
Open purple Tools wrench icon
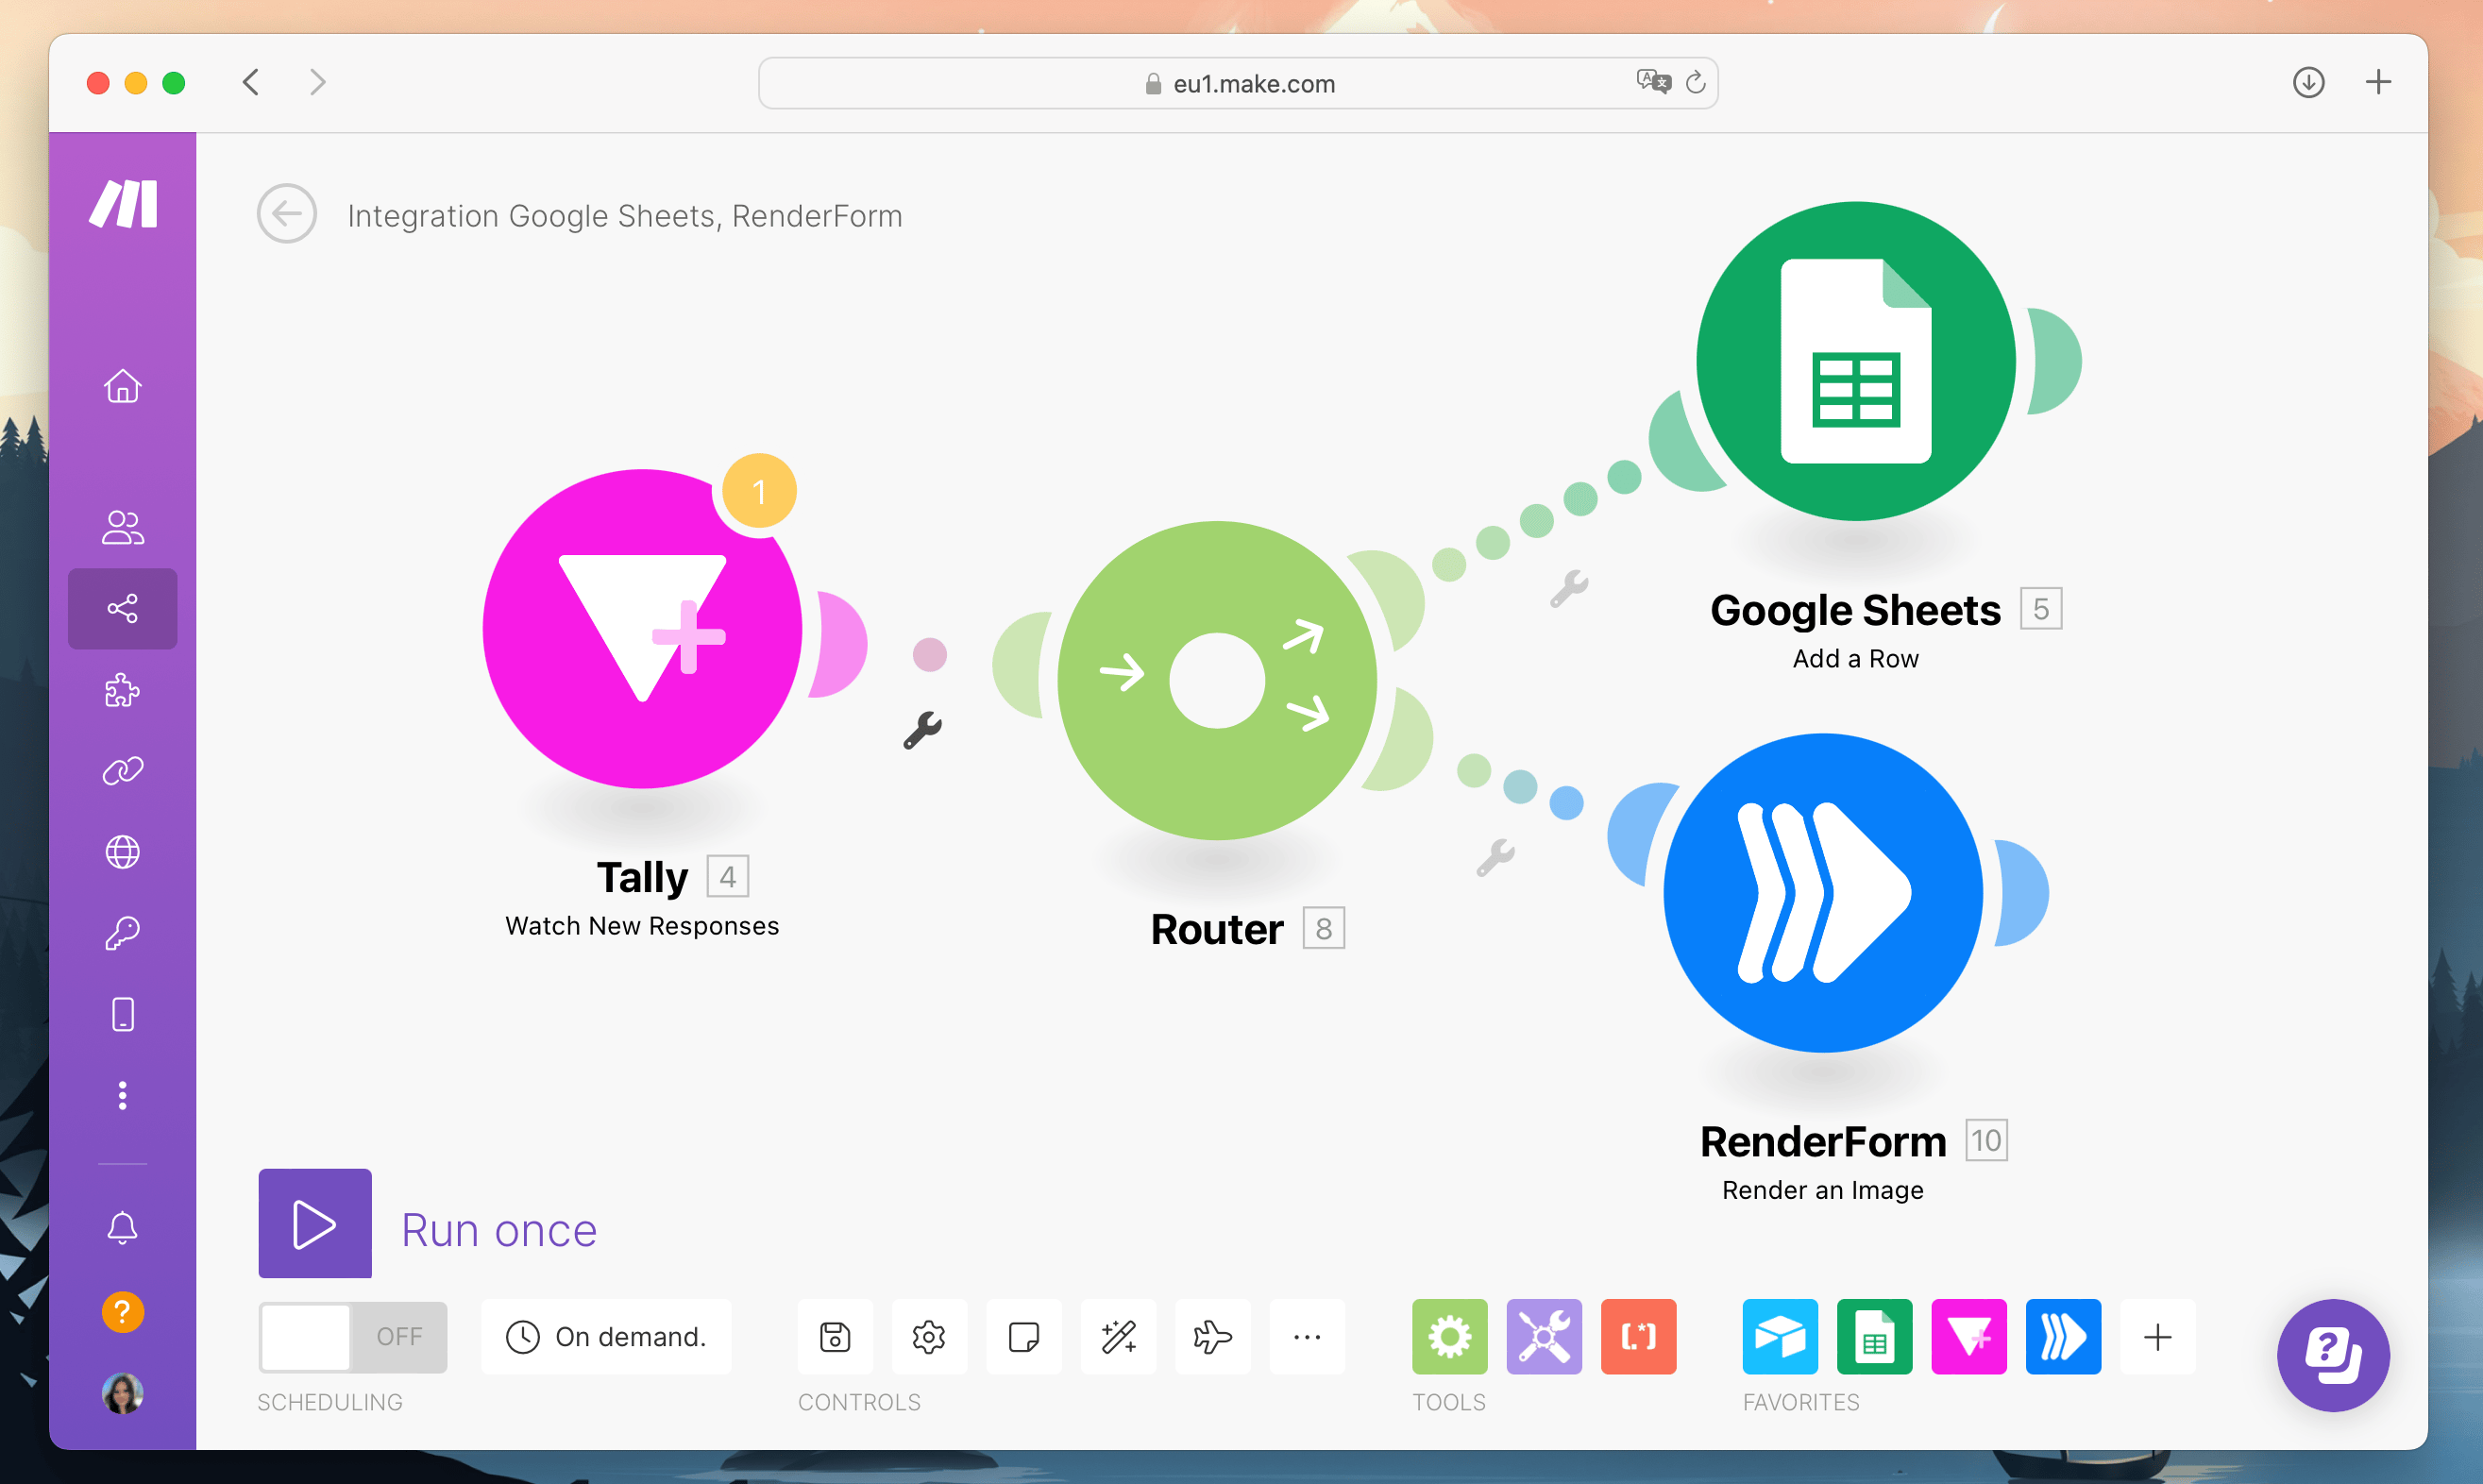point(1544,1337)
